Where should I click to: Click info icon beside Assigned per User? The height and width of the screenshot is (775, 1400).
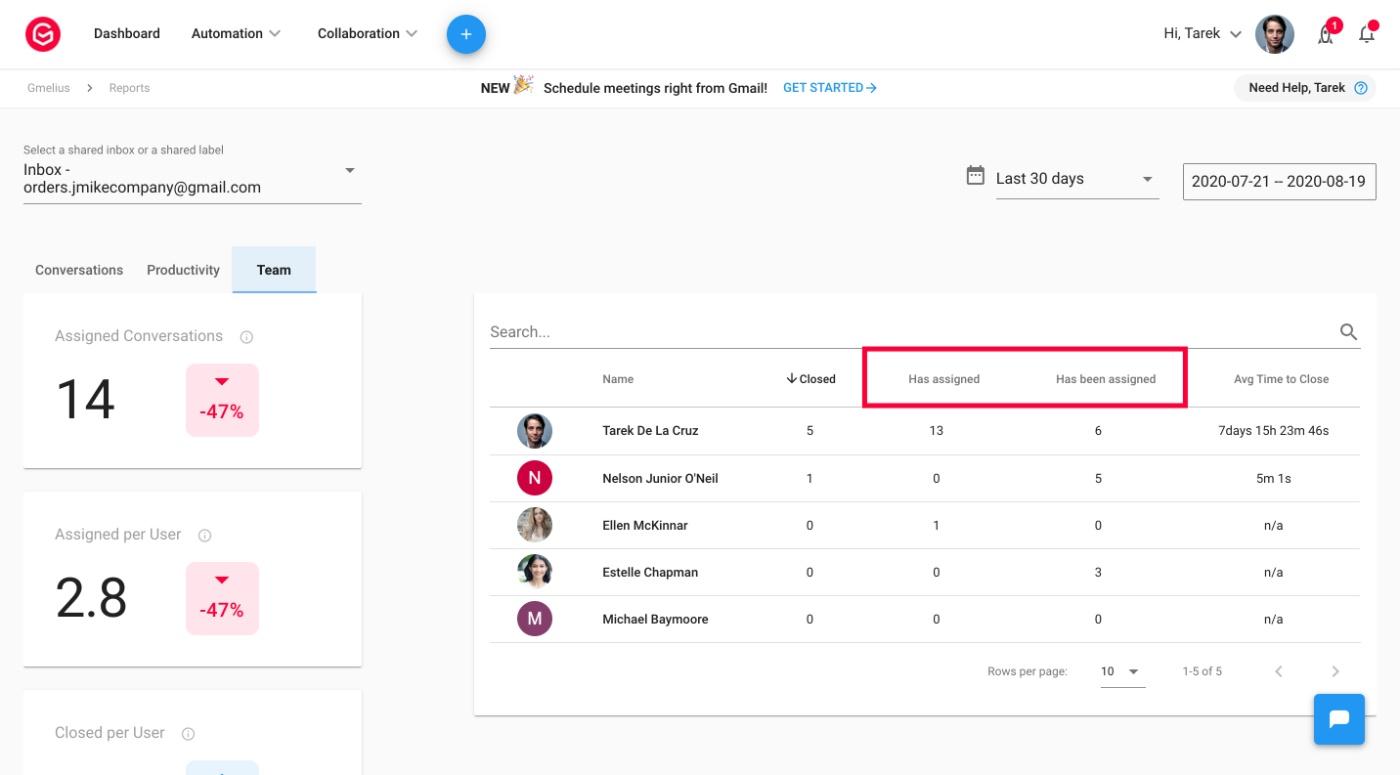[205, 536]
